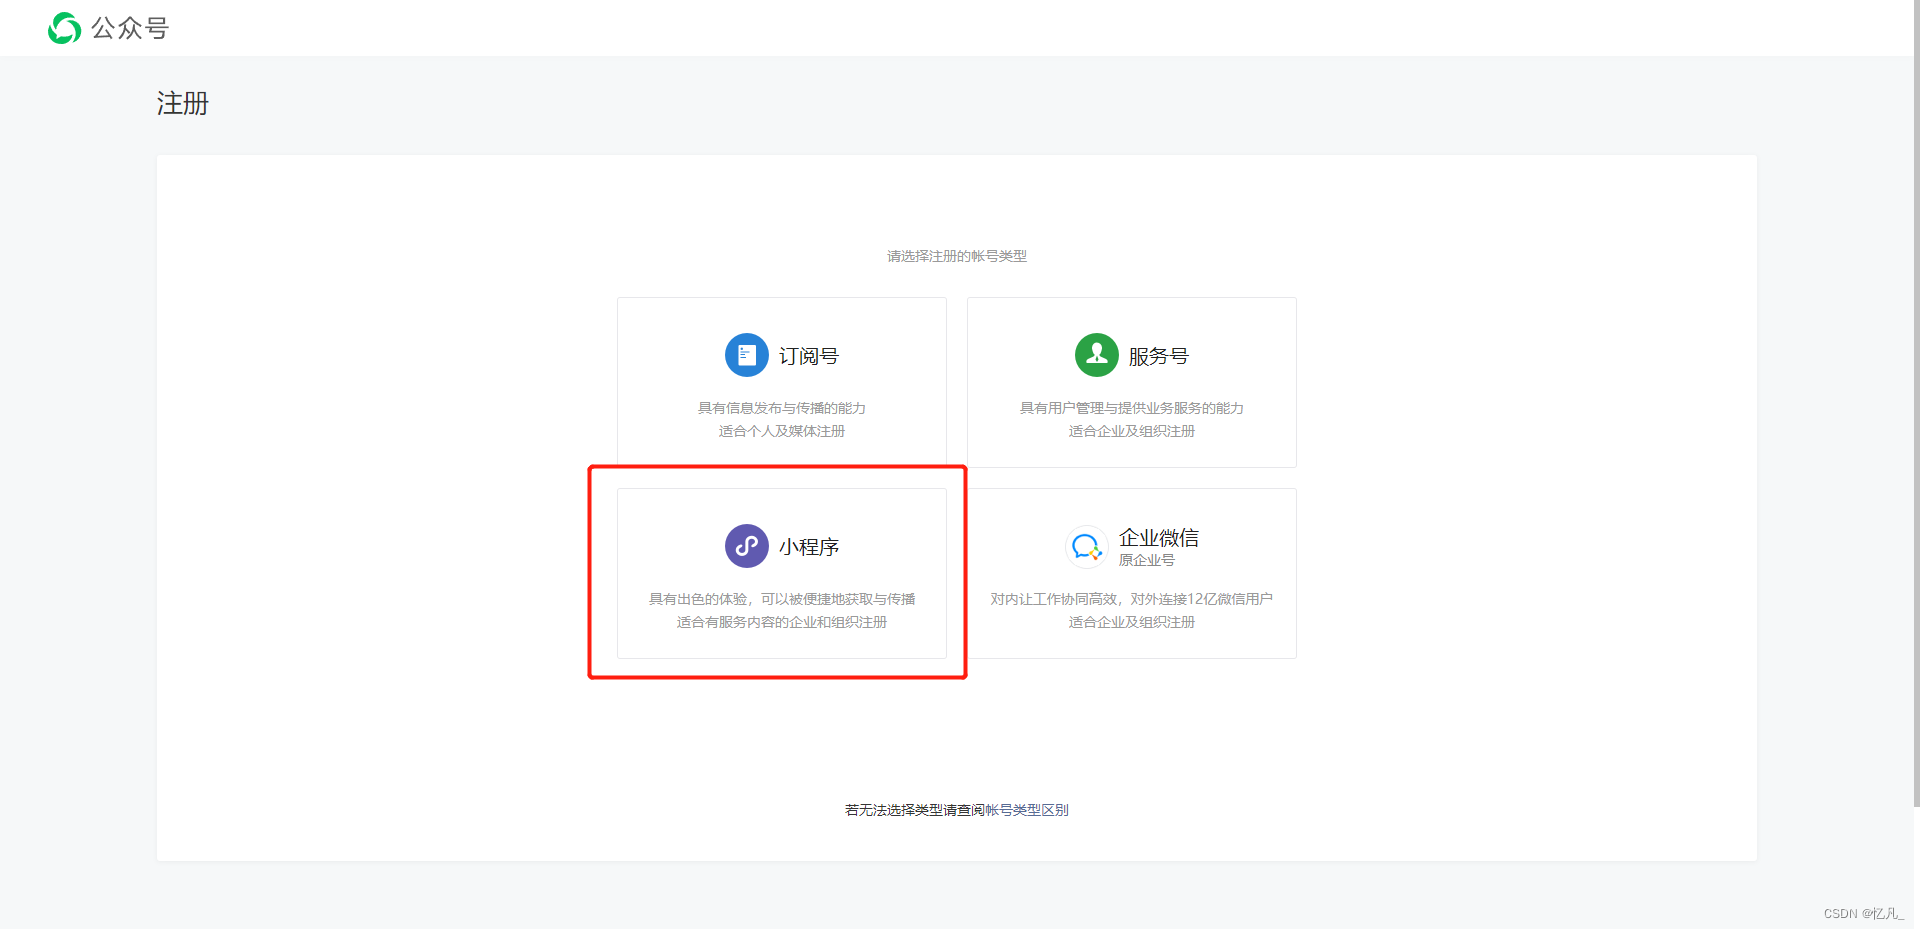
Task: Click the 企业微信 chat bubble icon
Action: 1086,547
